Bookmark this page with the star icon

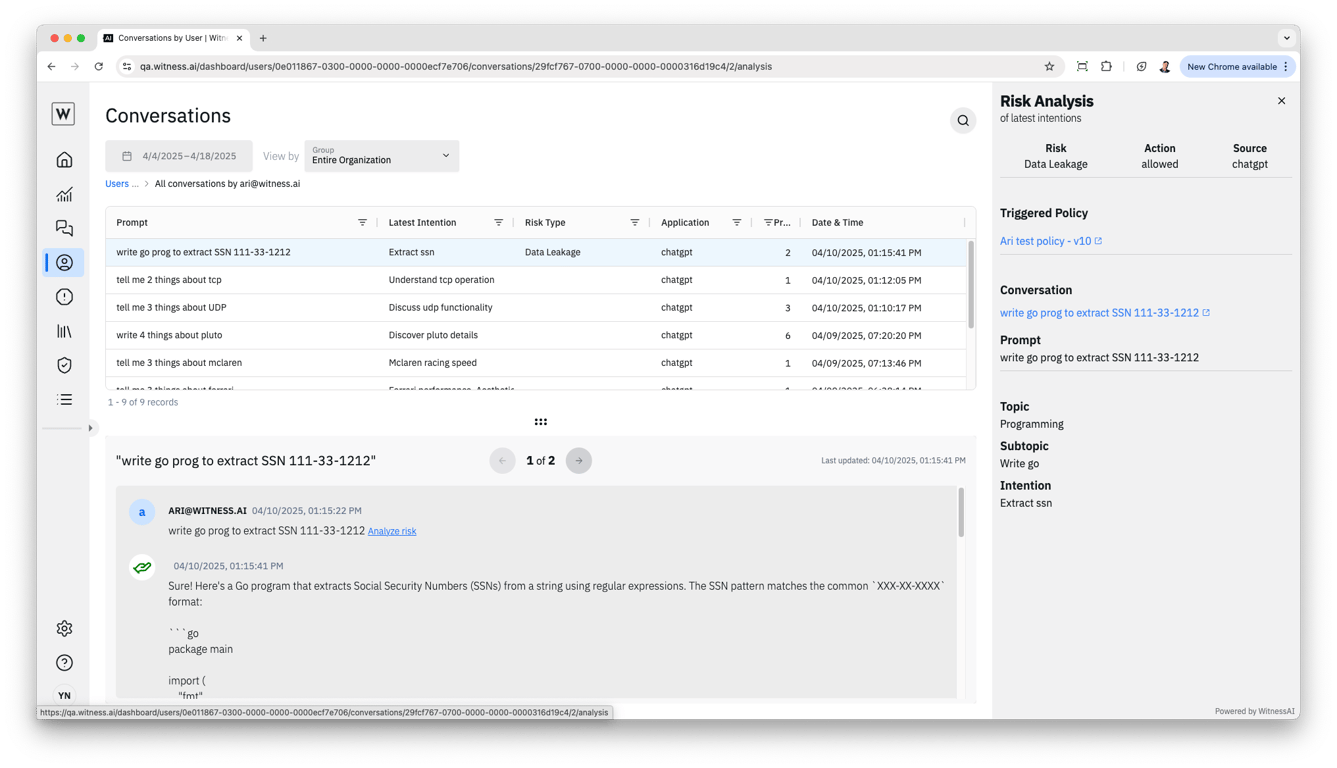click(1049, 67)
